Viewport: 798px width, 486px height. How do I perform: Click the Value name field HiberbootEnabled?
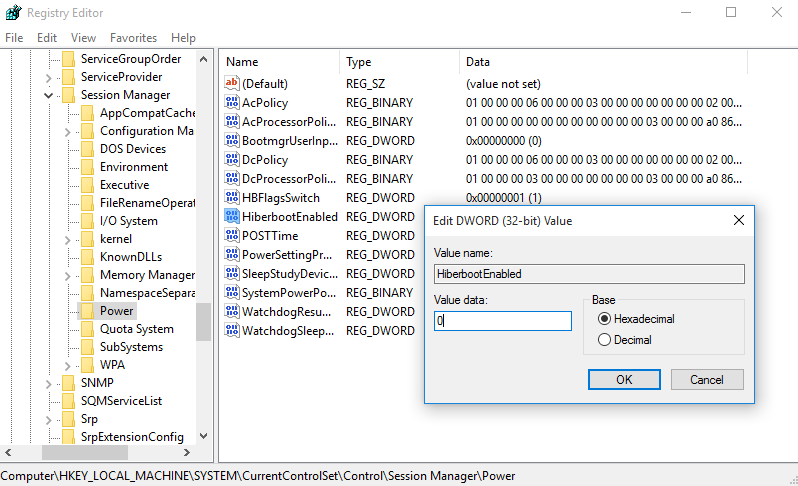[x=589, y=274]
